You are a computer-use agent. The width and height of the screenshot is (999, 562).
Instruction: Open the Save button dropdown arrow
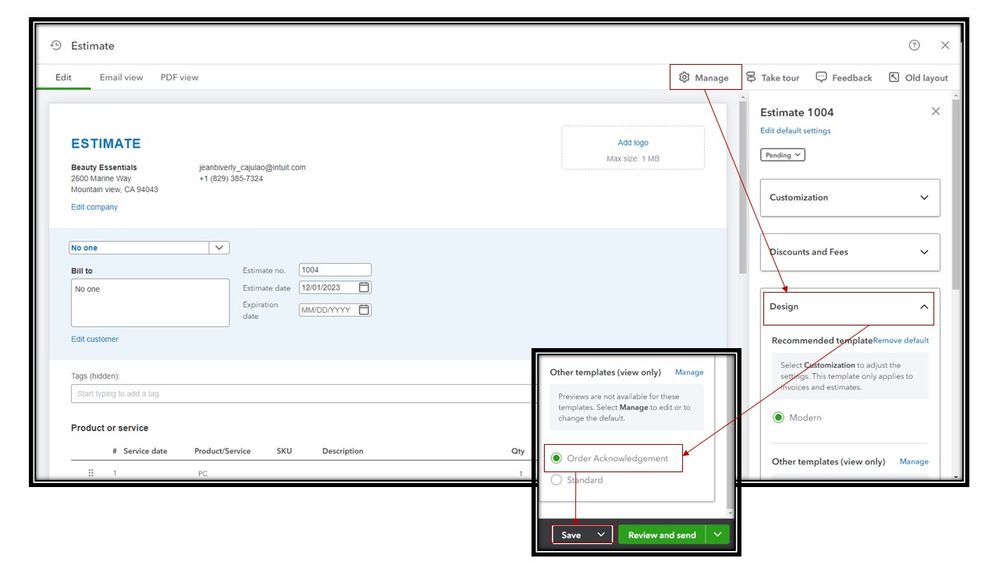600,535
